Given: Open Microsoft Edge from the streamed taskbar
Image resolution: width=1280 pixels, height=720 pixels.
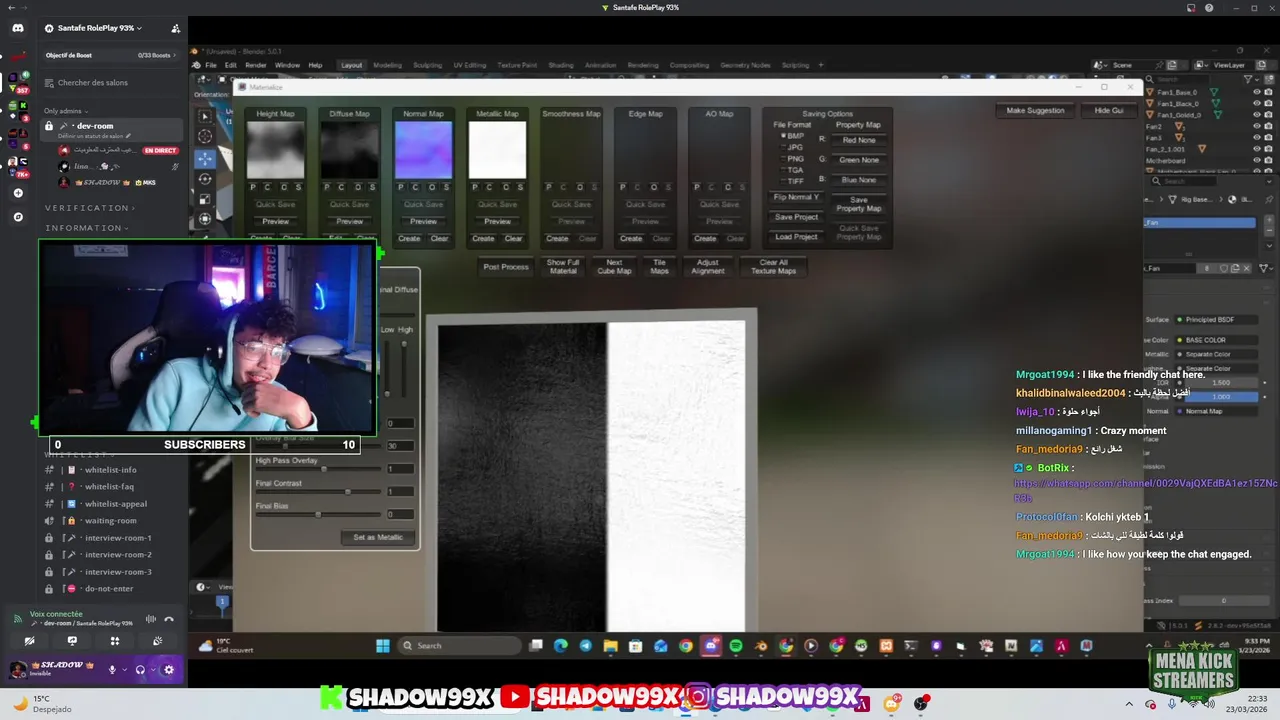Looking at the screenshot, I should (560, 646).
